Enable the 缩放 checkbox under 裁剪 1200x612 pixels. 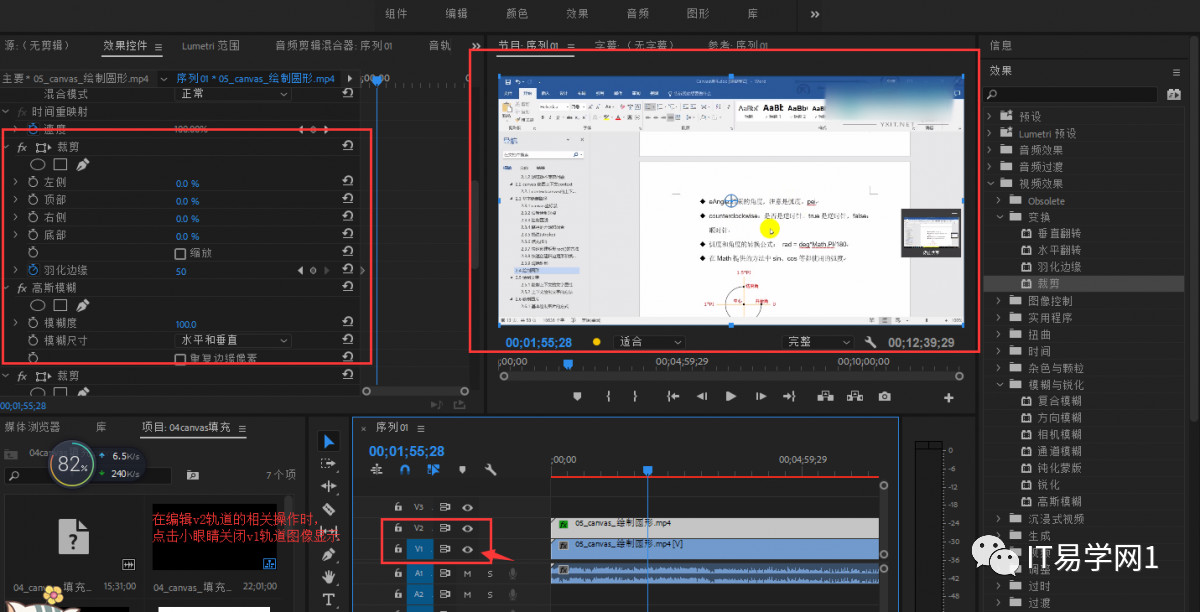tap(180, 253)
